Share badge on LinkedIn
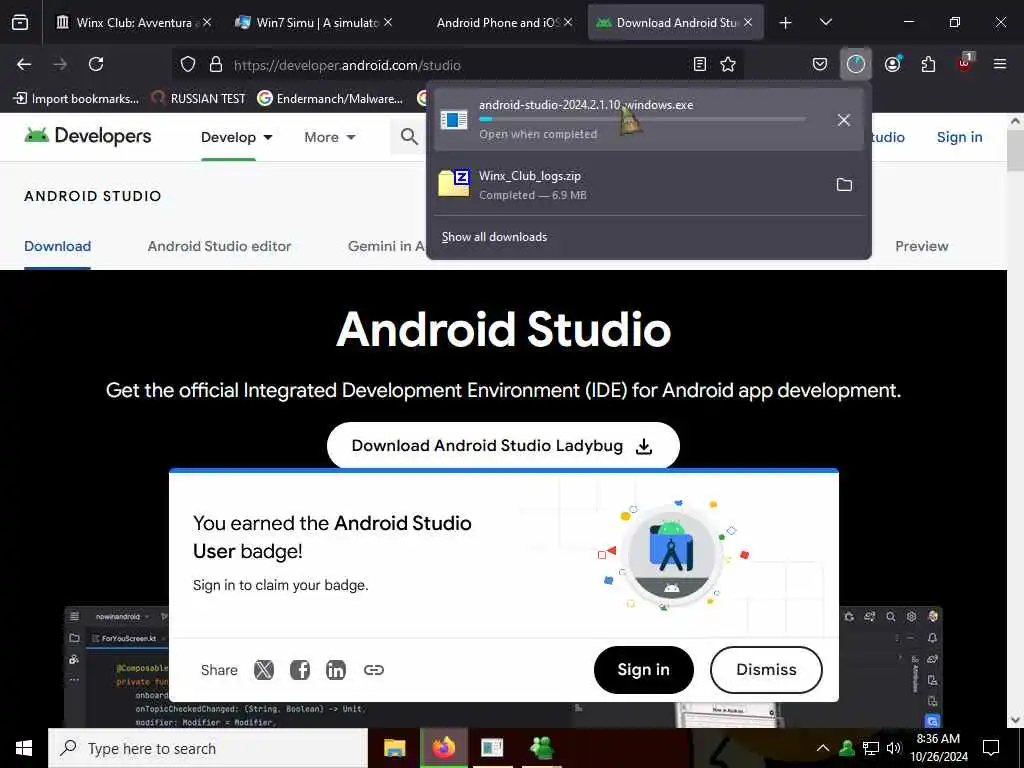This screenshot has width=1024, height=768. [x=336, y=669]
